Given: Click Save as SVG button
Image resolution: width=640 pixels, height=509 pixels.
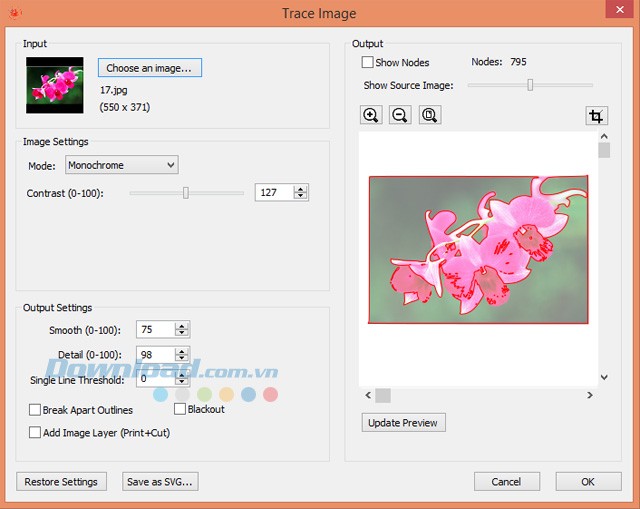Looking at the screenshot, I should 160,482.
